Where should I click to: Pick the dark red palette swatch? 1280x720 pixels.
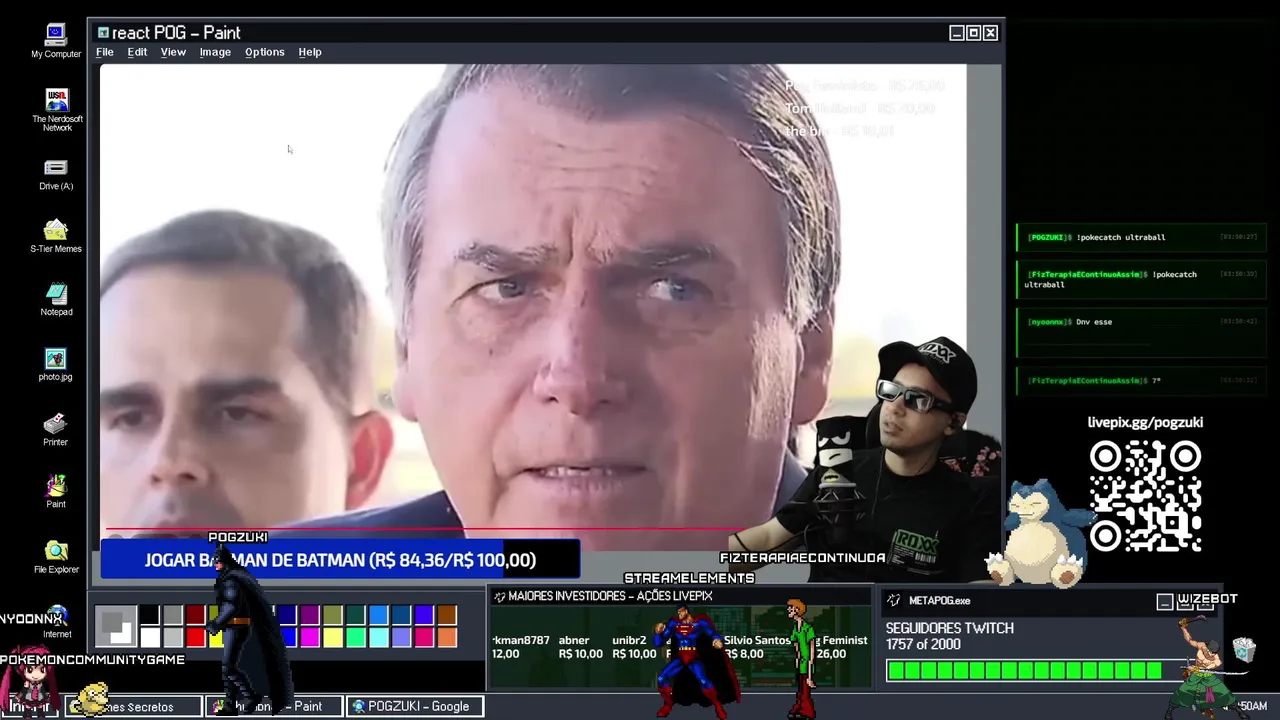coord(196,615)
